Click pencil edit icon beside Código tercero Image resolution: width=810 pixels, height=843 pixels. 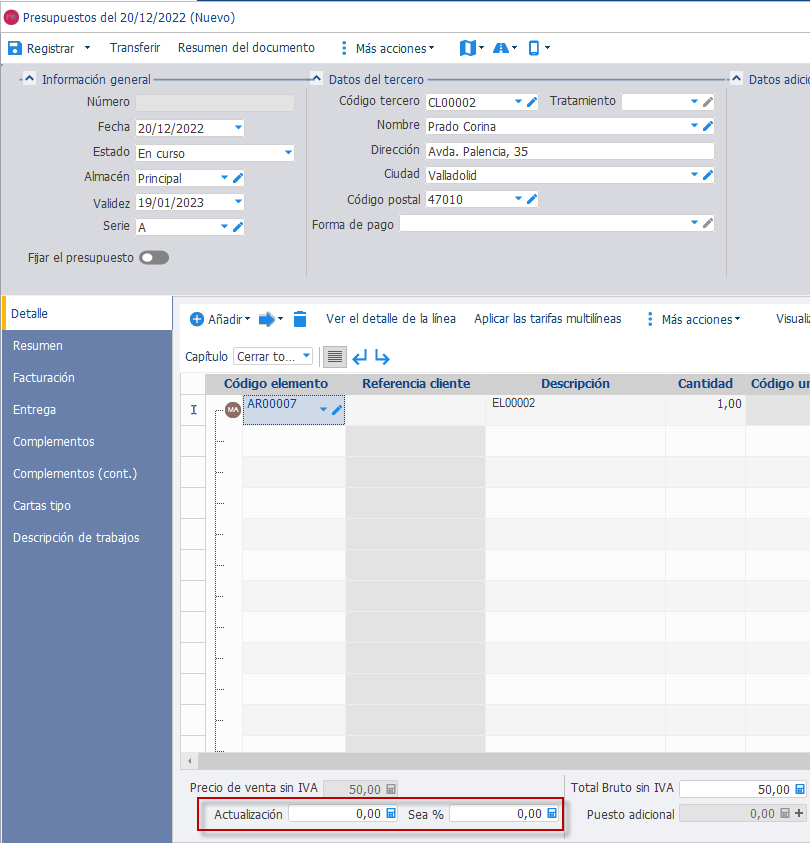[x=532, y=102]
